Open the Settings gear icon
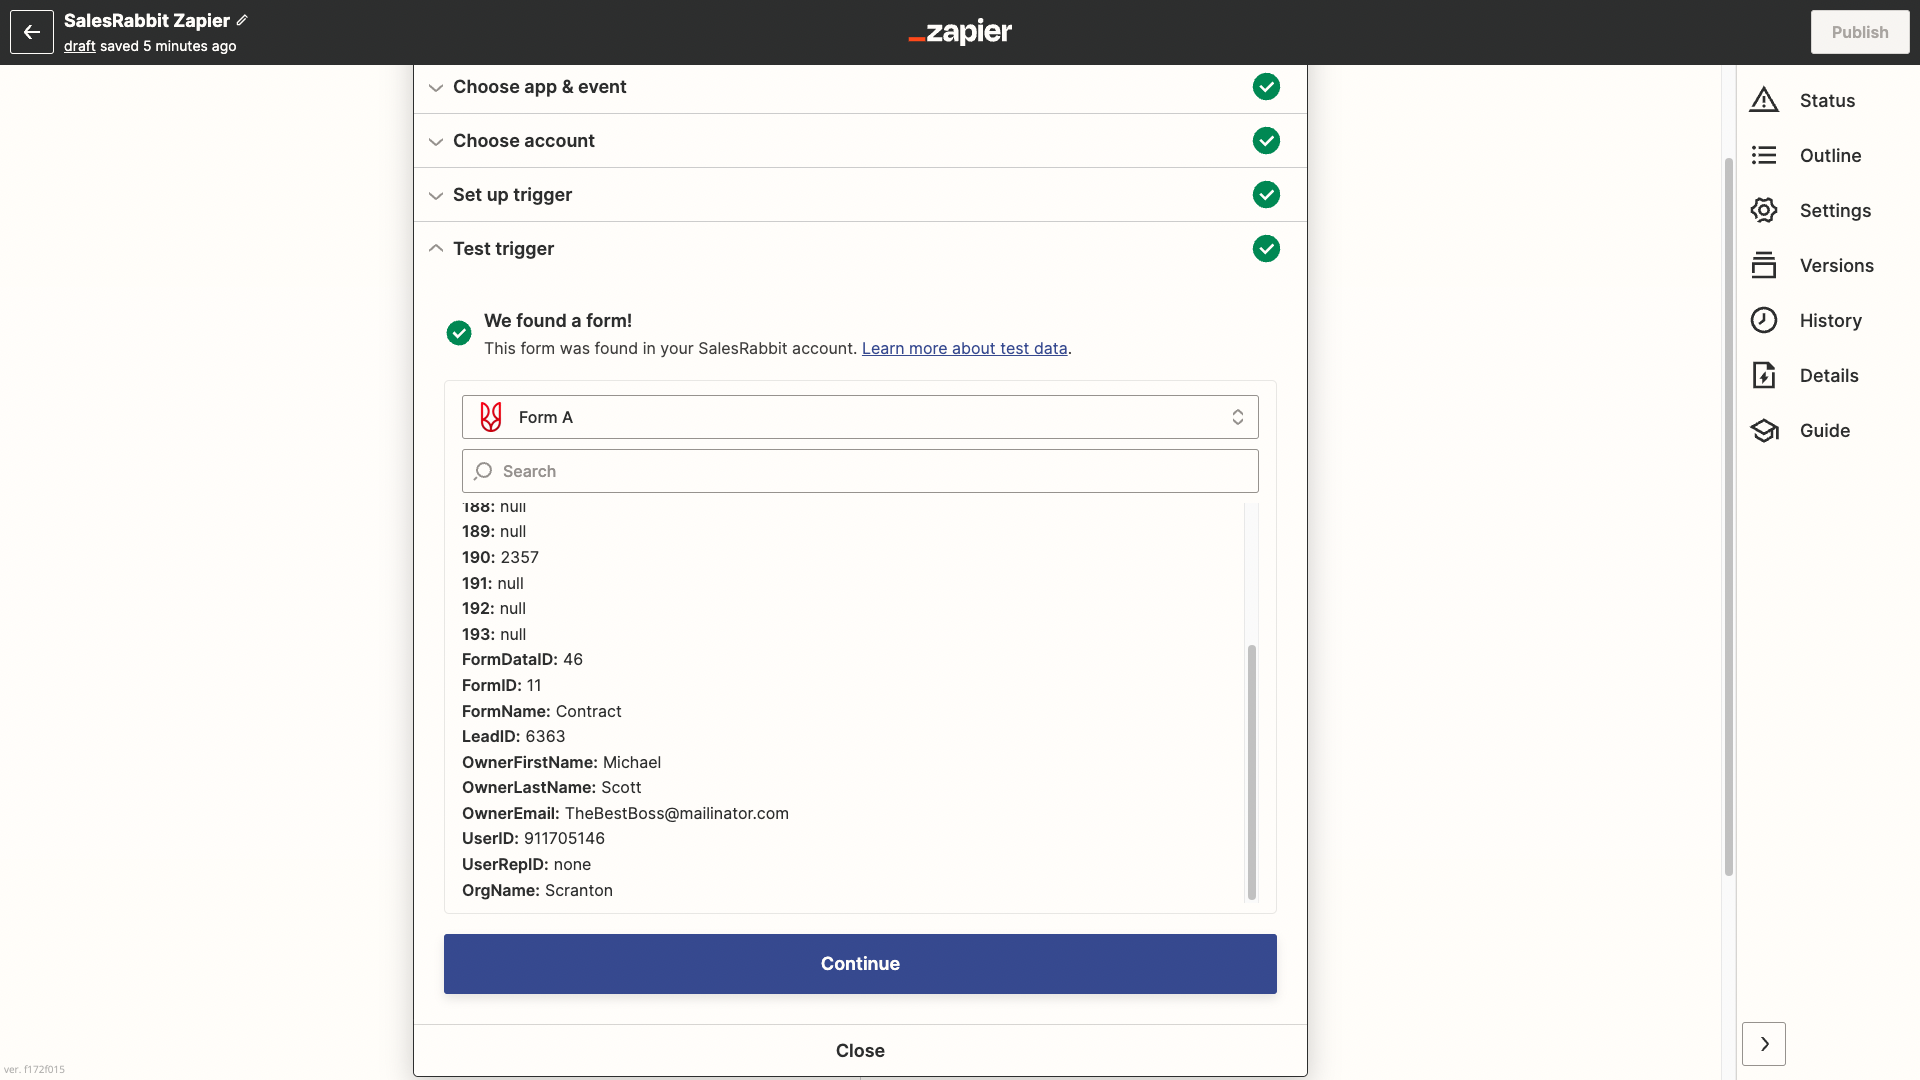 coord(1764,210)
